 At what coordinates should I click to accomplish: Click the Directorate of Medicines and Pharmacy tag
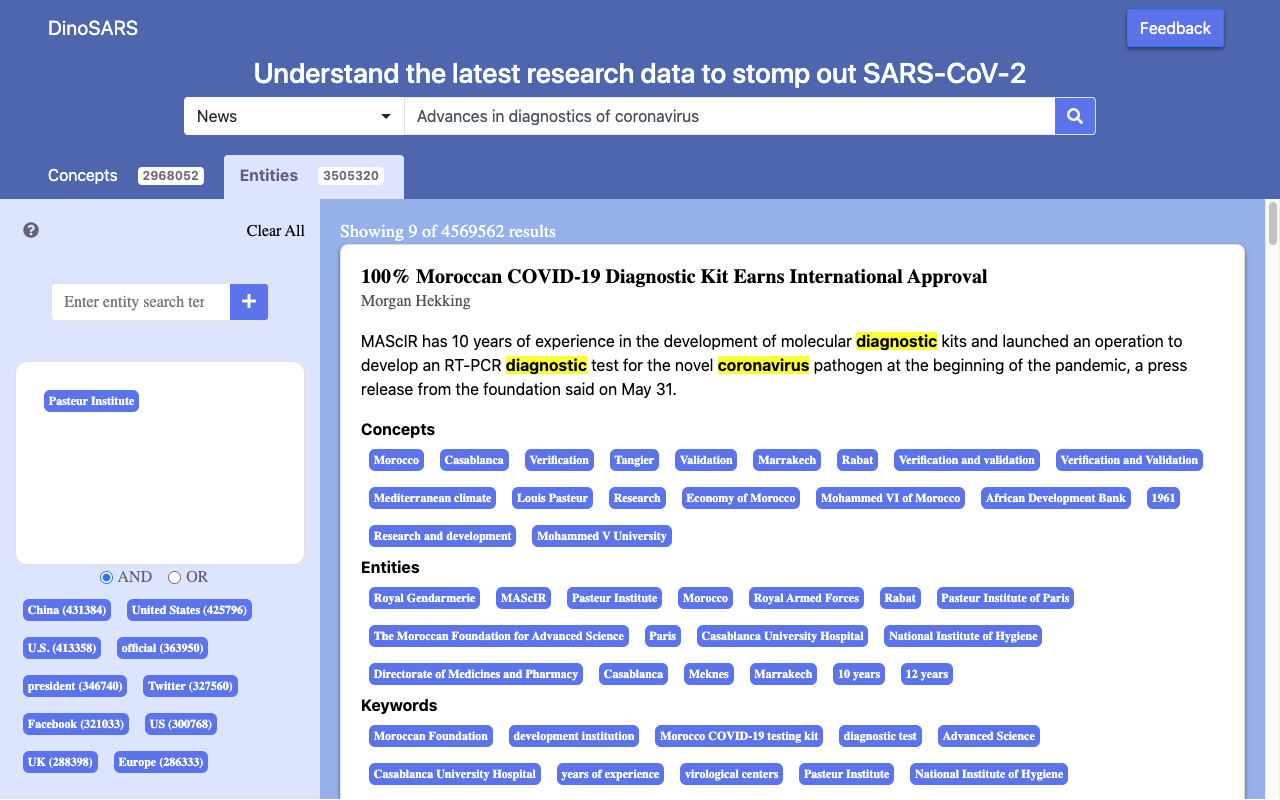point(476,674)
